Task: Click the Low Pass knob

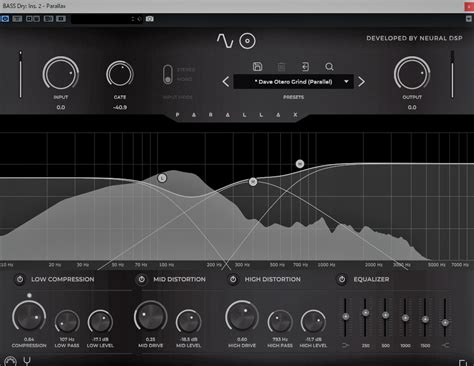Action: pos(67,321)
